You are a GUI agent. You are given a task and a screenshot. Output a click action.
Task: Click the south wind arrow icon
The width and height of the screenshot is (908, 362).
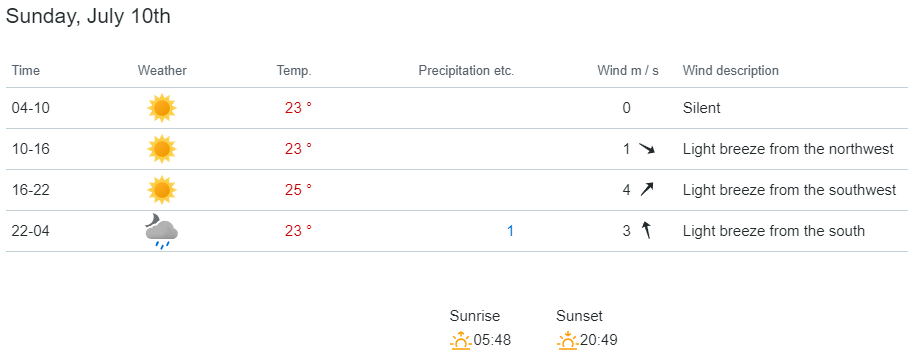pyautogui.click(x=646, y=231)
